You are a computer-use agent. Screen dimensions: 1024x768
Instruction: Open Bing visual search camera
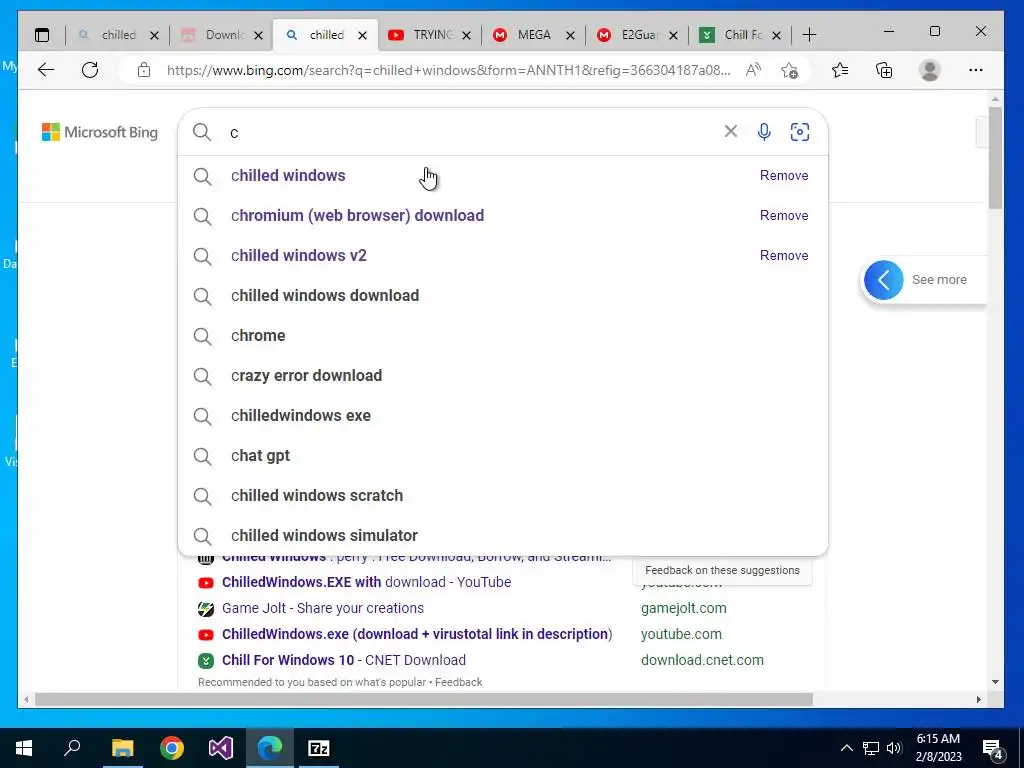[x=799, y=131]
